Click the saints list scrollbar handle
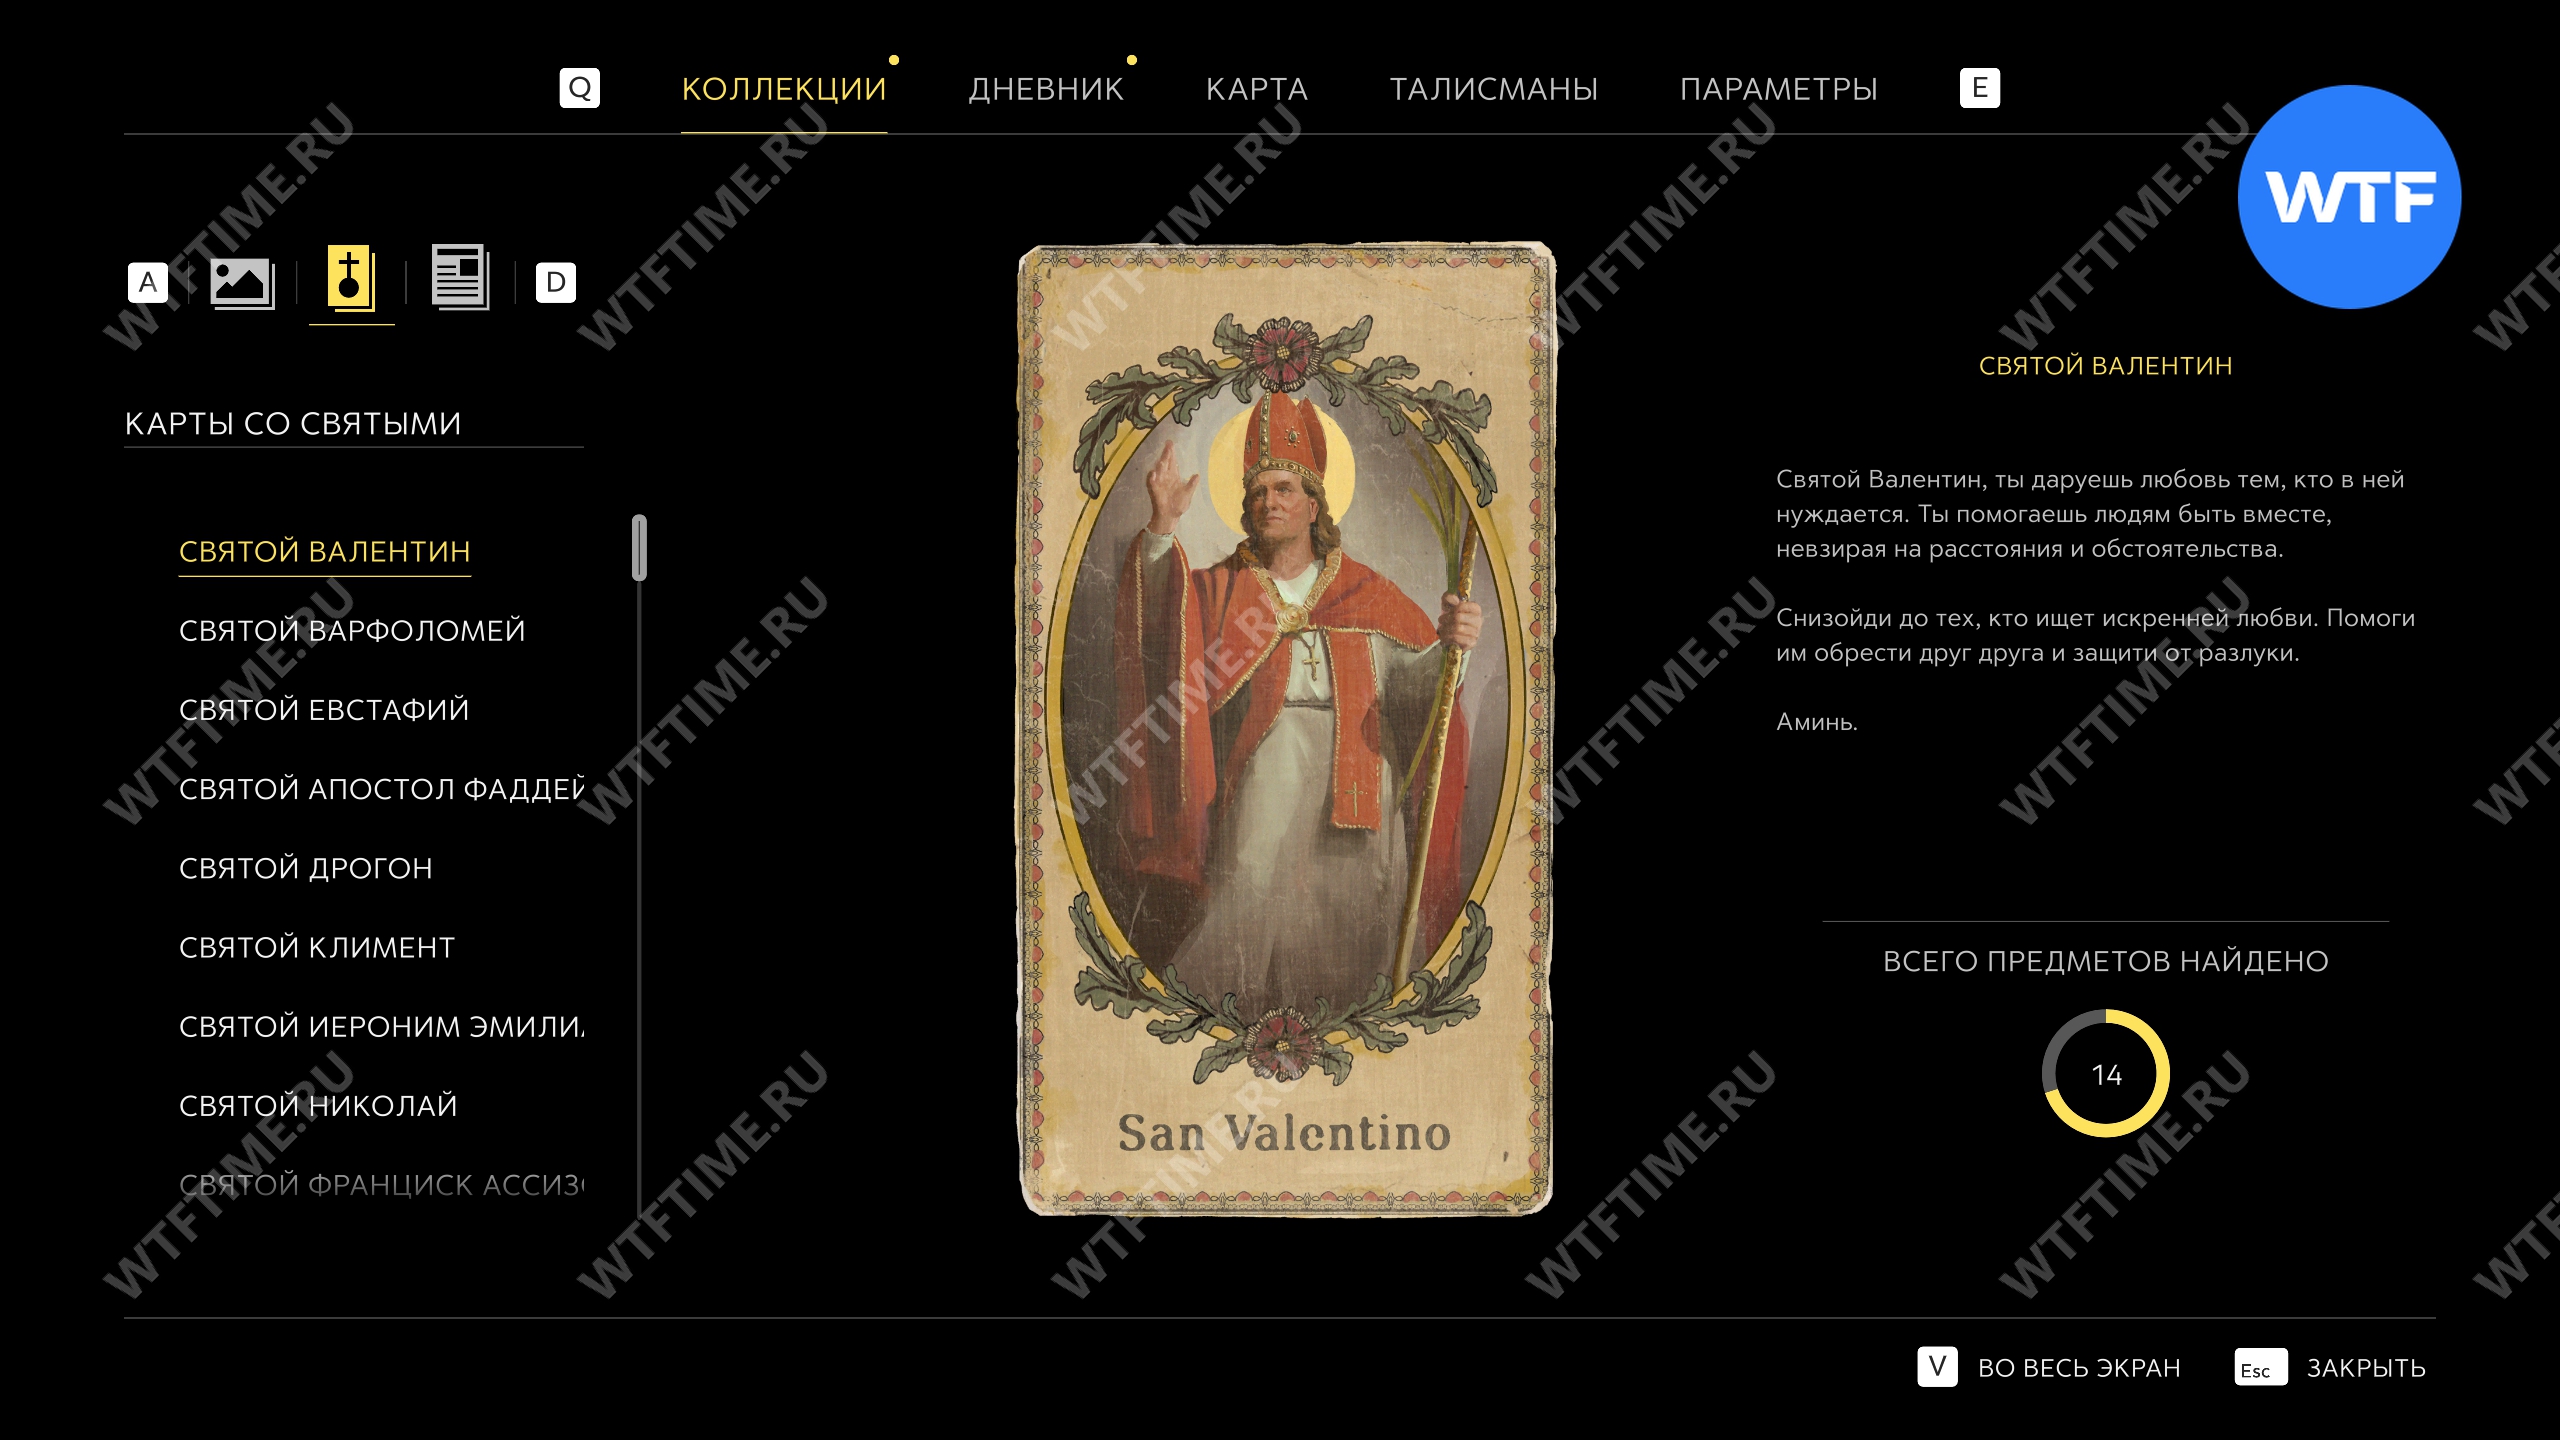The width and height of the screenshot is (2560, 1440). pyautogui.click(x=640, y=547)
